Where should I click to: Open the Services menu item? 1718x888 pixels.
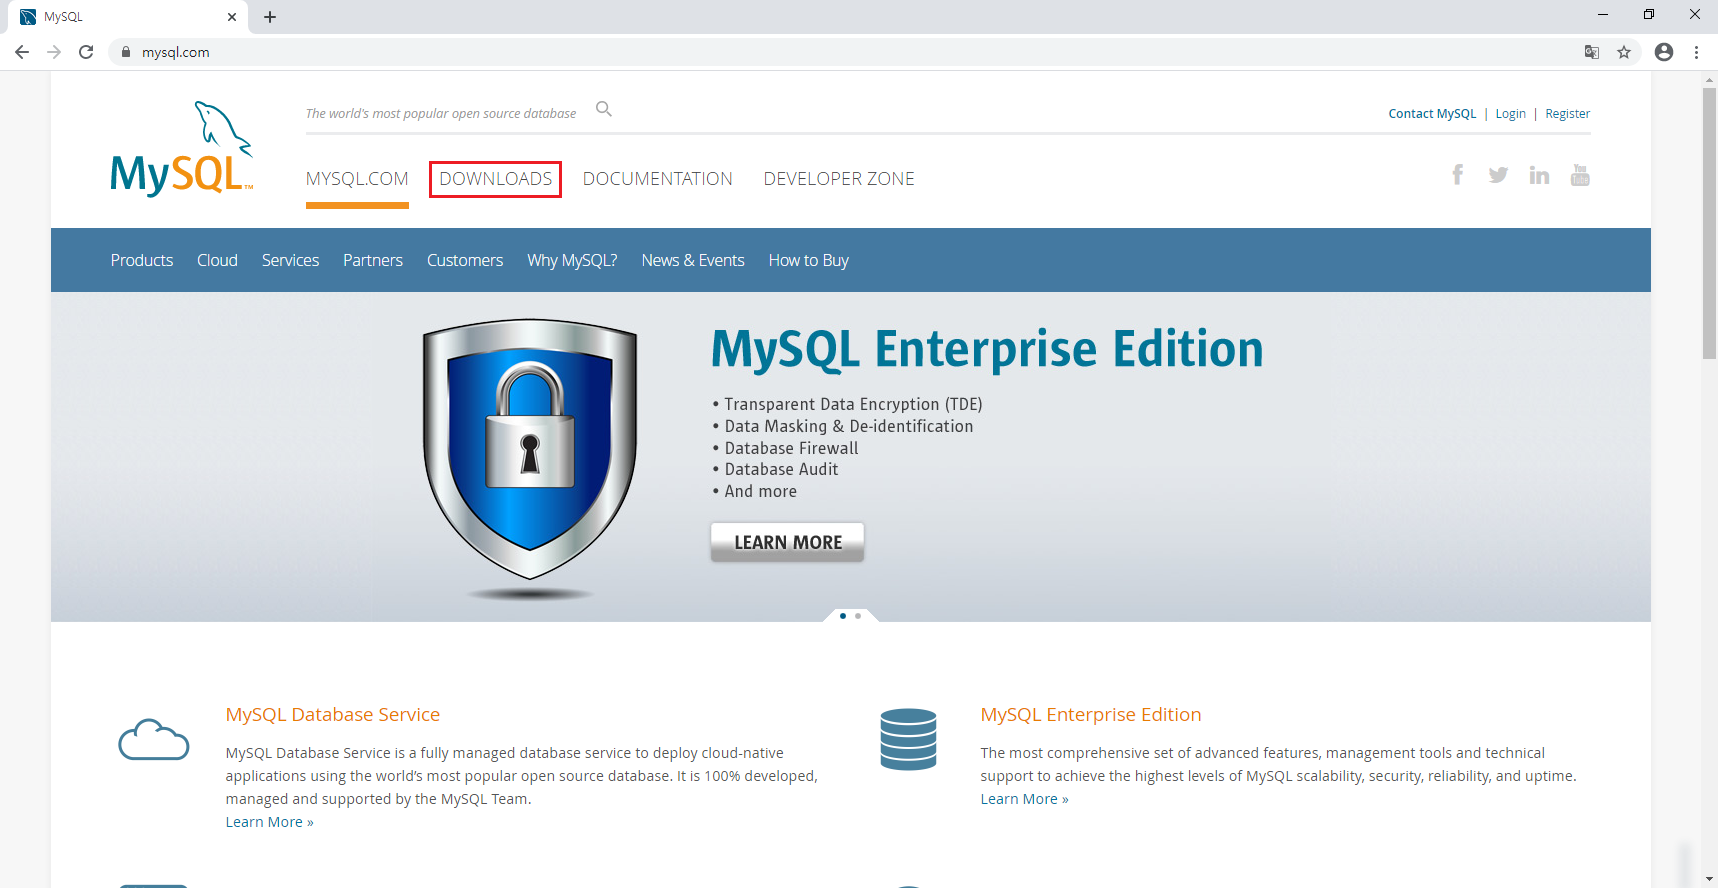tap(290, 260)
